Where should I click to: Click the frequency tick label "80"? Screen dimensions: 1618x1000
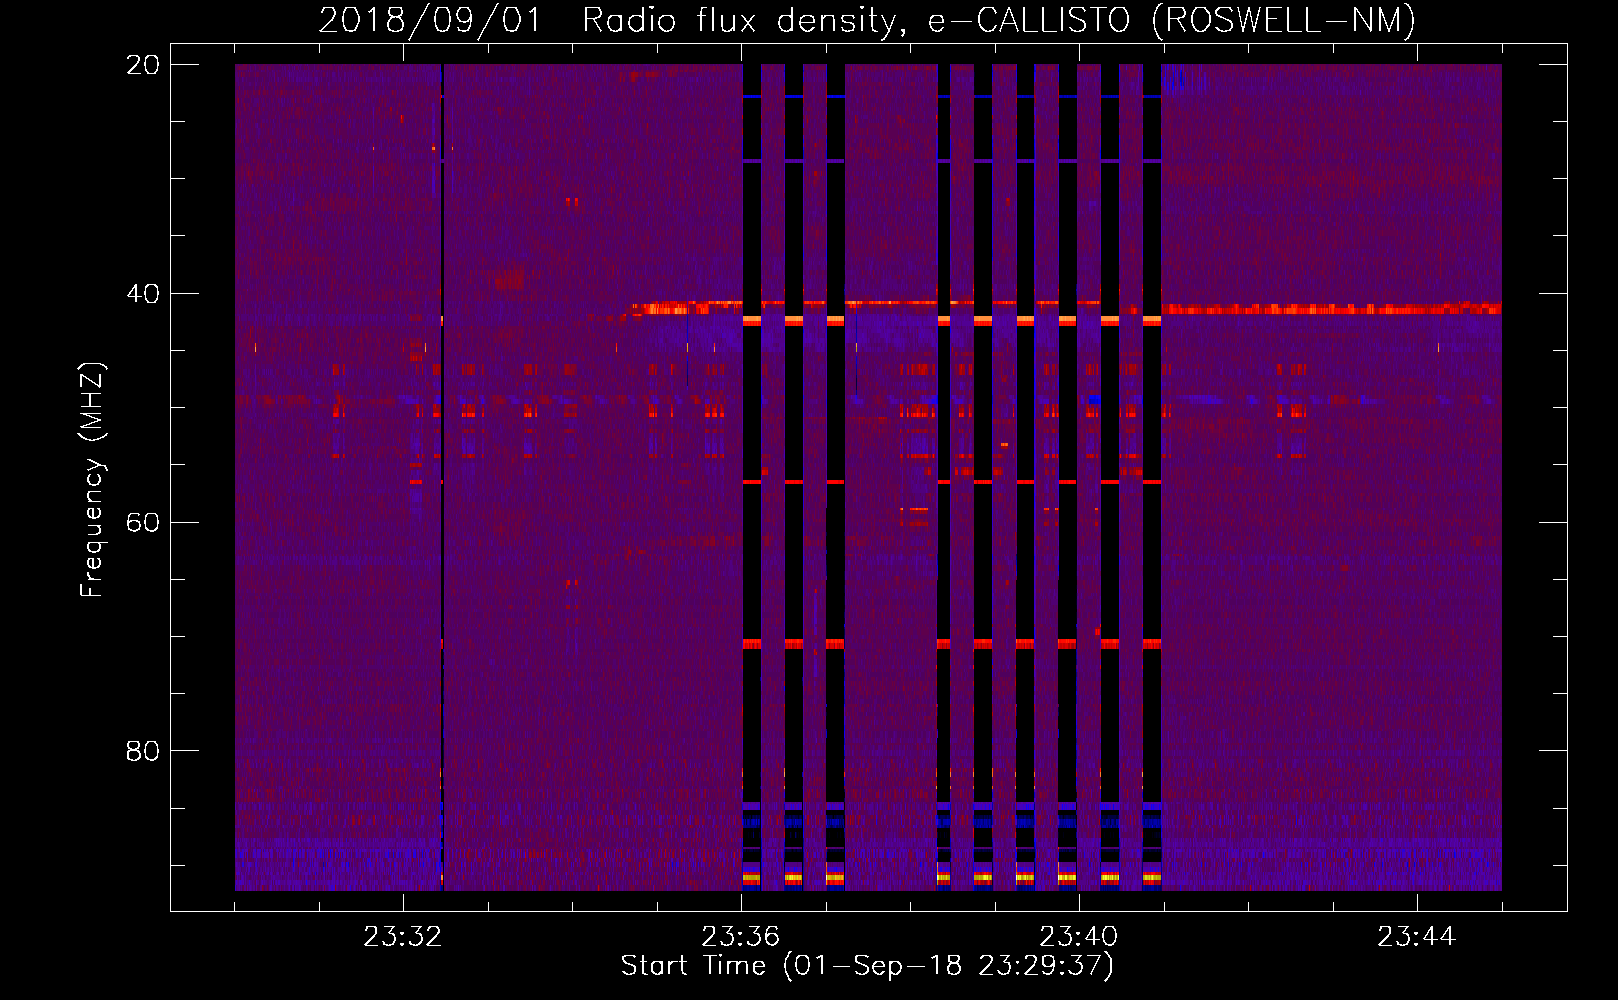pos(143,751)
